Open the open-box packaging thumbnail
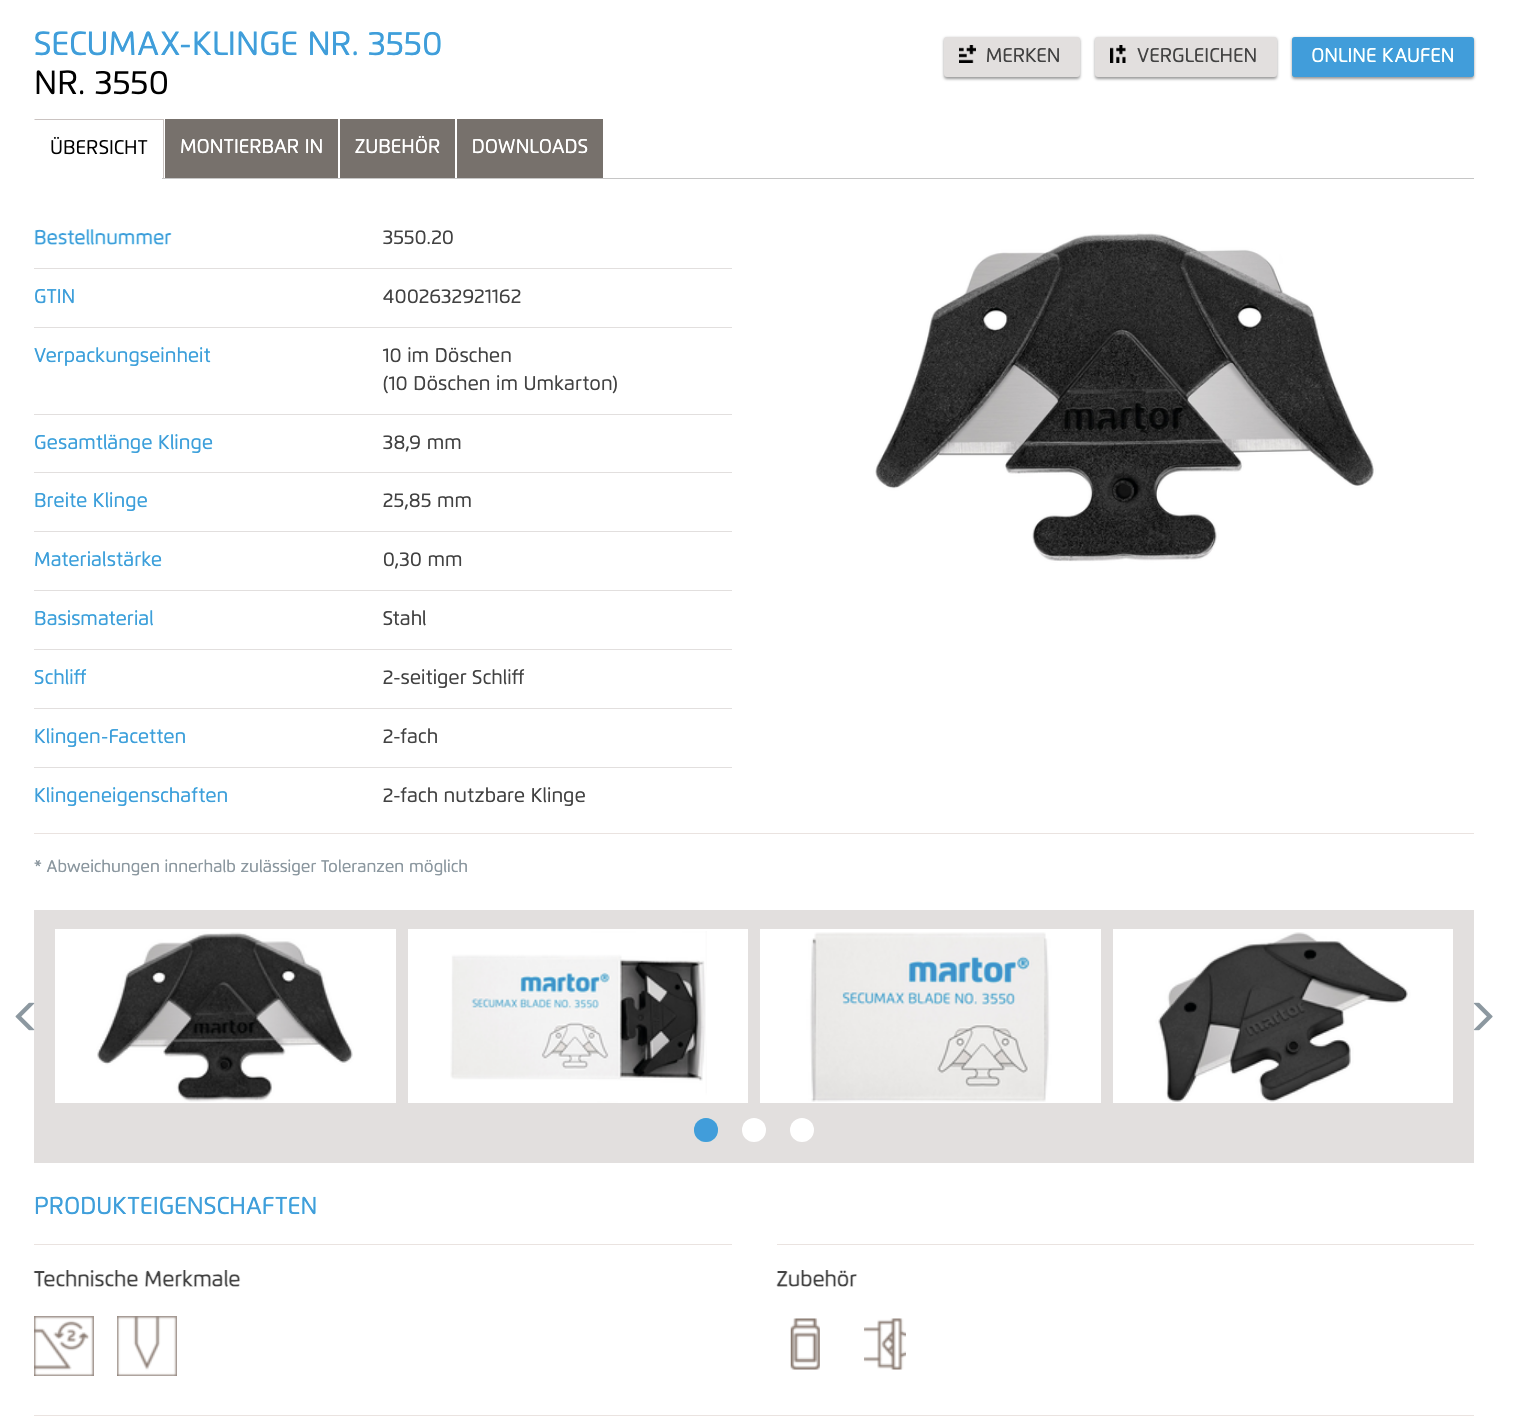Screen dimensions: 1514x1428 pyautogui.click(x=578, y=1016)
